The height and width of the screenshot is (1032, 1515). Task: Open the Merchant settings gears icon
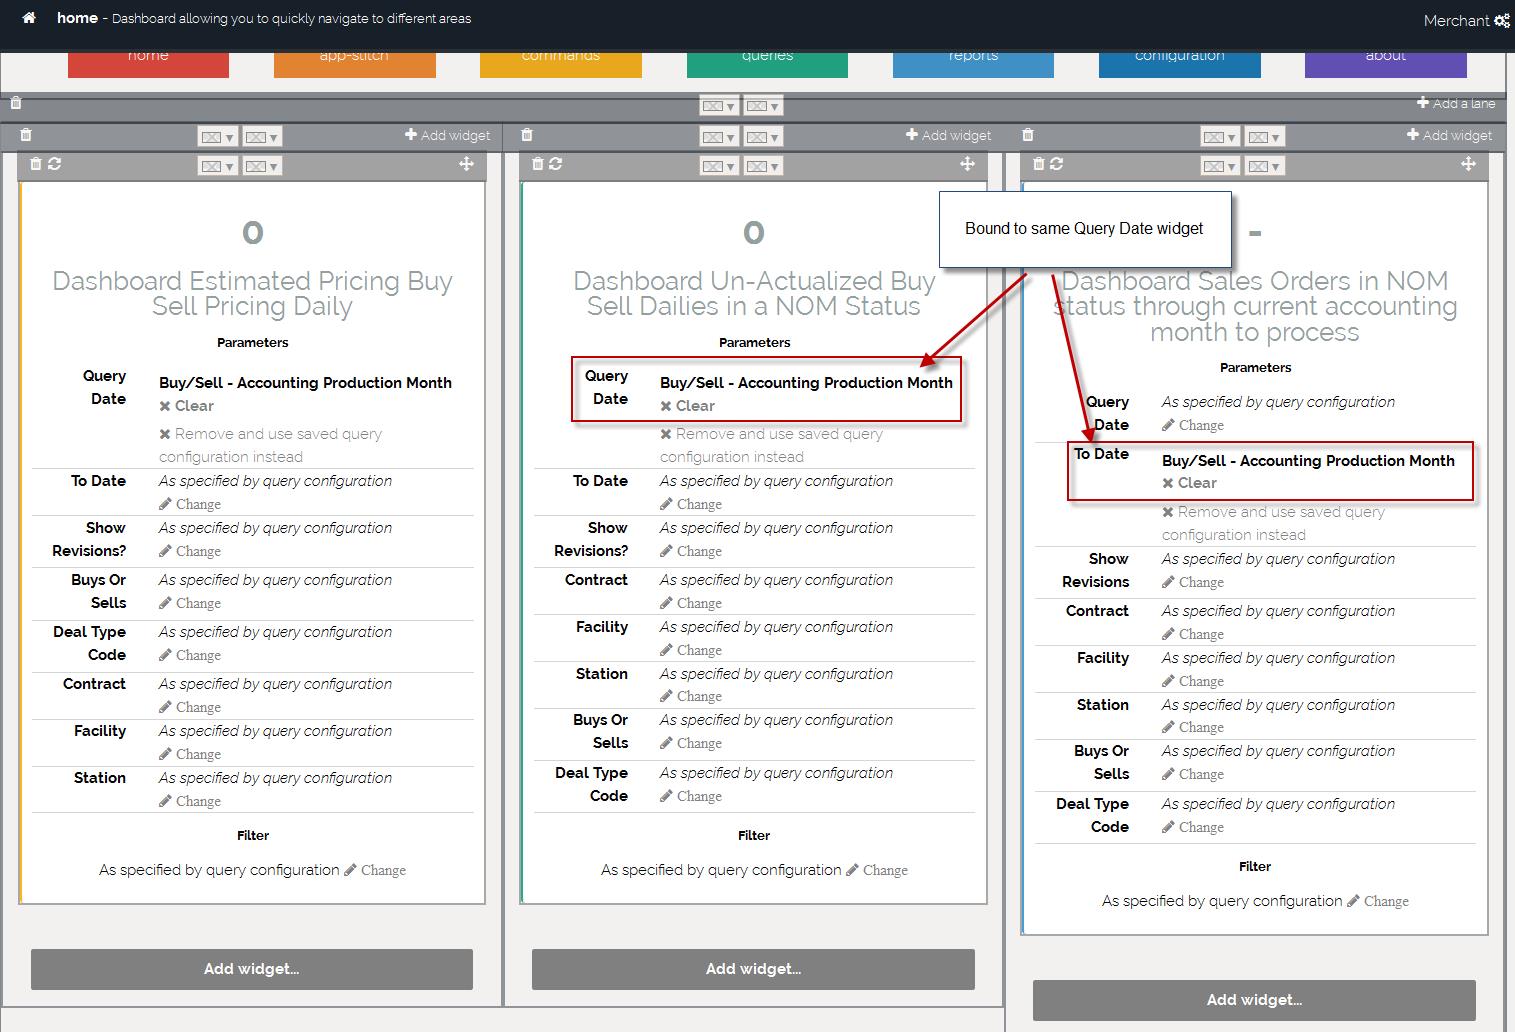(x=1501, y=21)
